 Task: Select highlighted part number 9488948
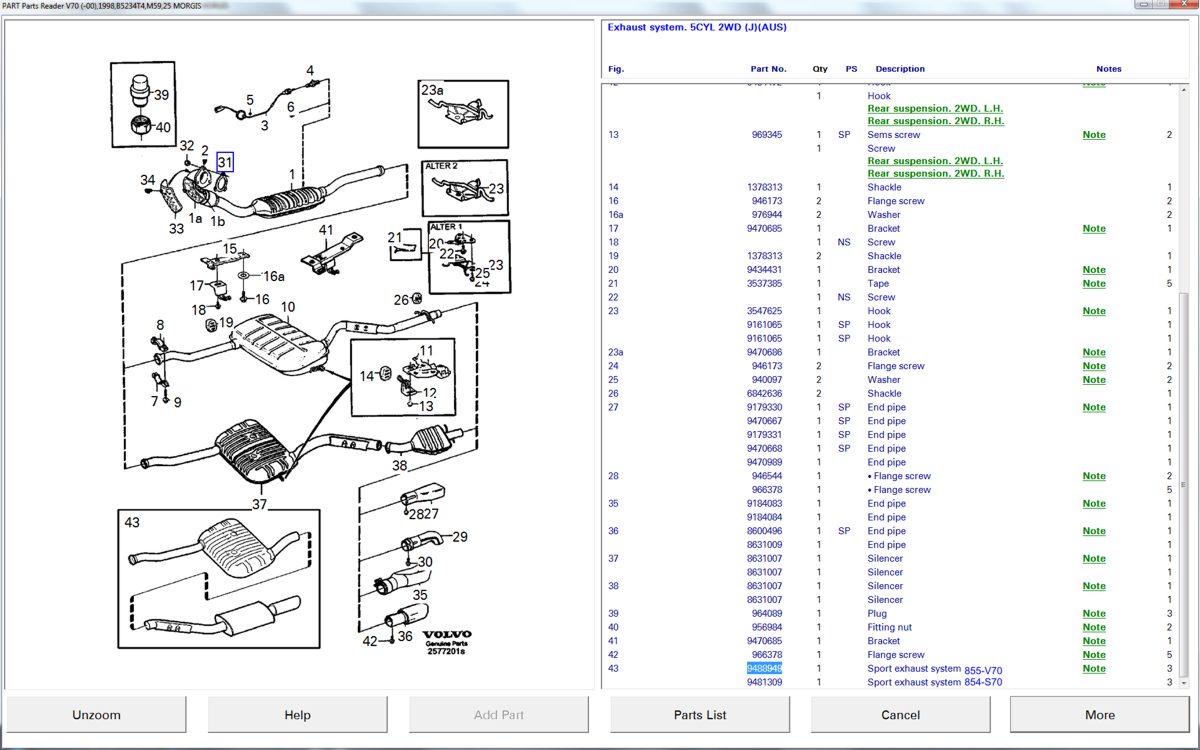tap(764, 669)
